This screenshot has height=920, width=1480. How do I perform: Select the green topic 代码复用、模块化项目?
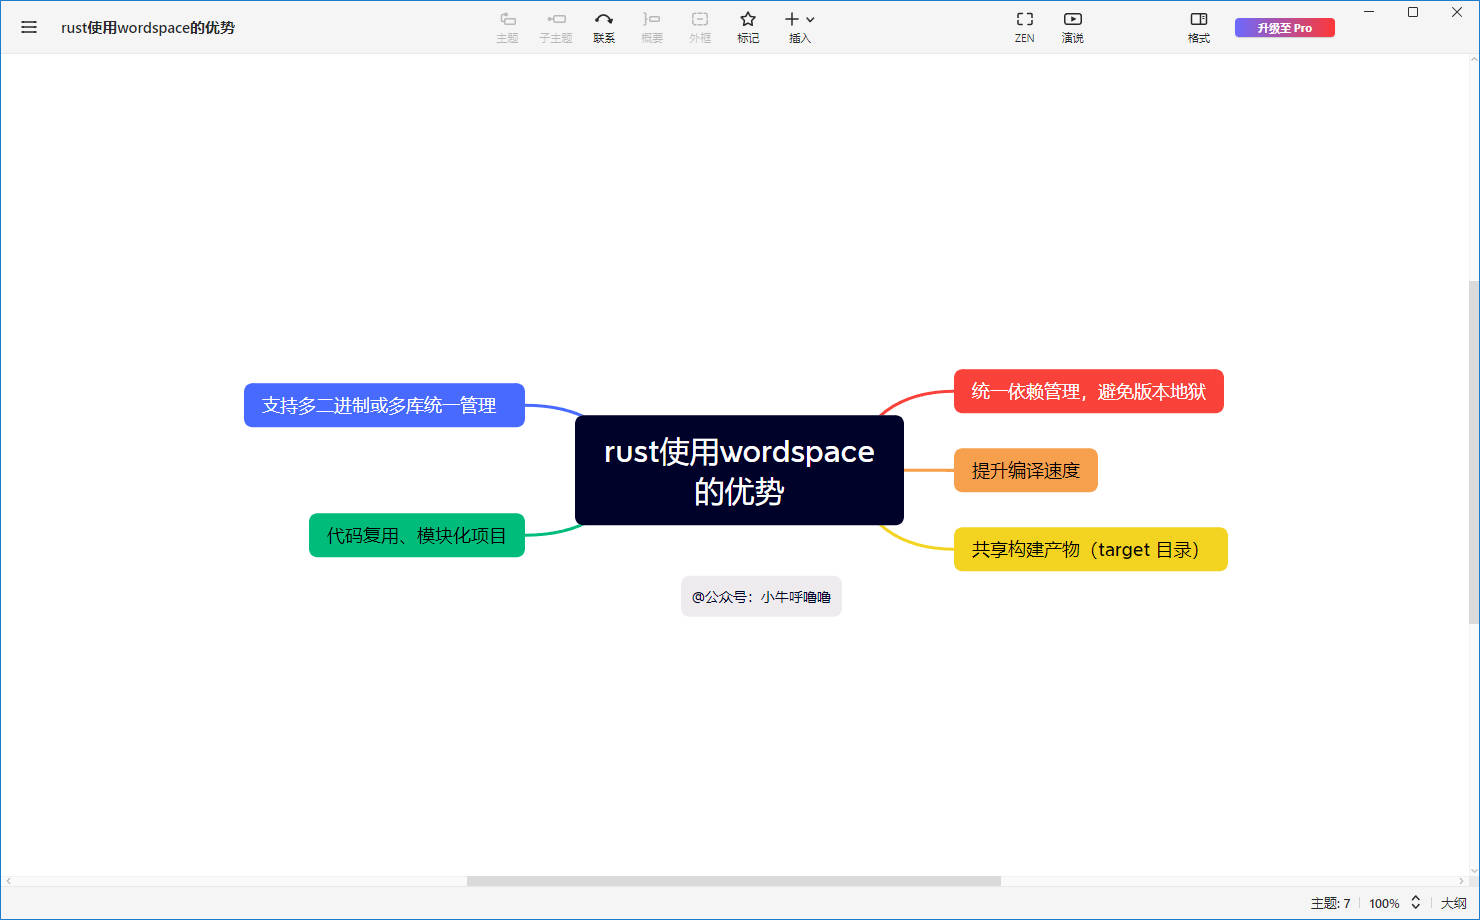point(417,535)
